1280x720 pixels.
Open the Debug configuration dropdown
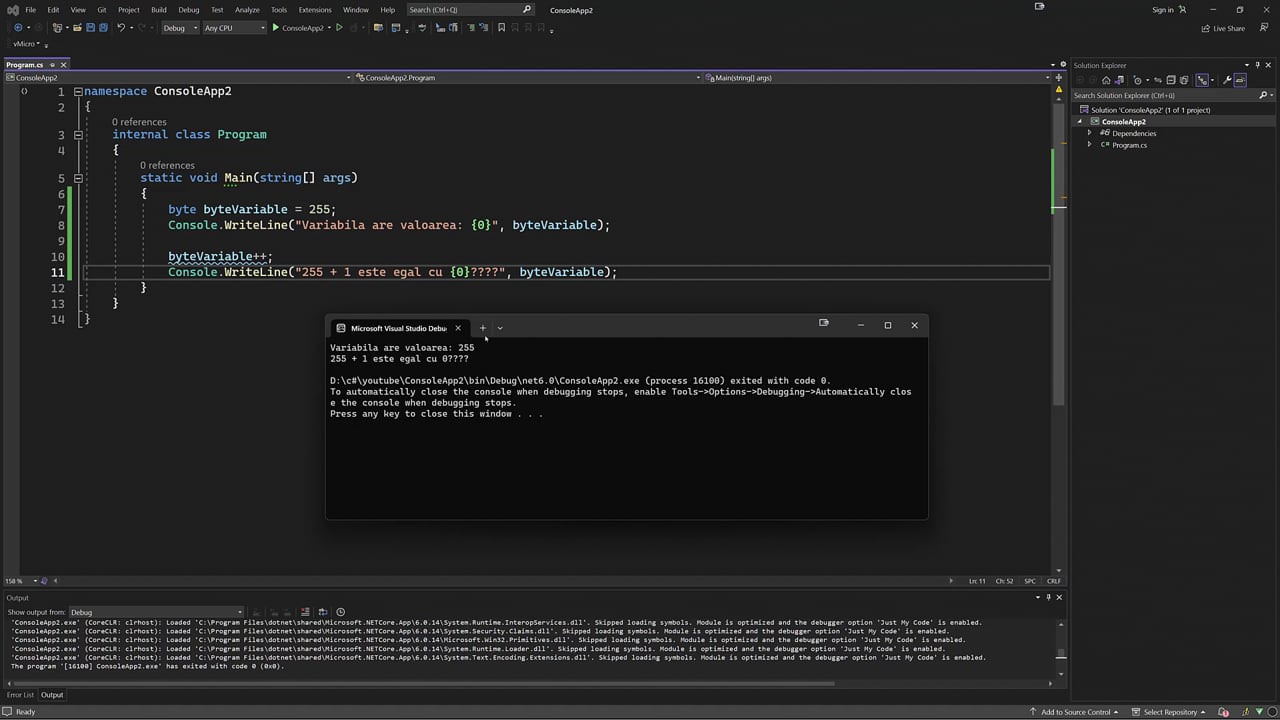179,28
